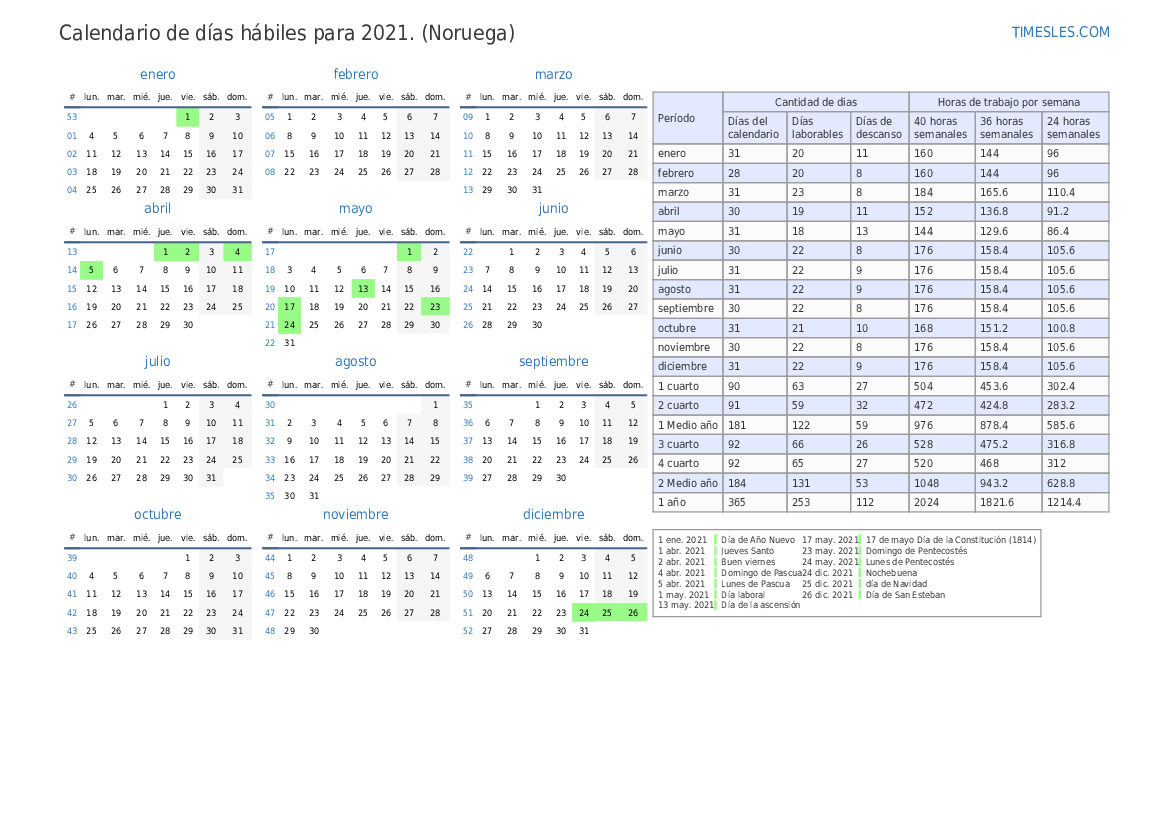Click the agosto month heading

tap(356, 362)
